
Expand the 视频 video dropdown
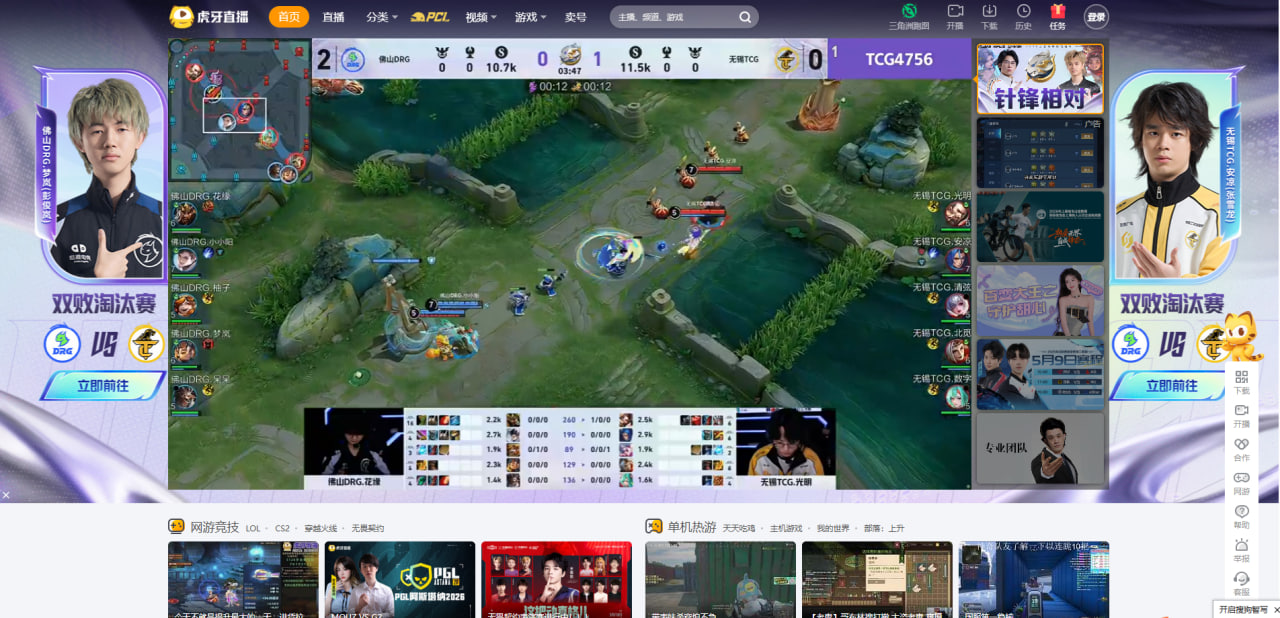482,17
